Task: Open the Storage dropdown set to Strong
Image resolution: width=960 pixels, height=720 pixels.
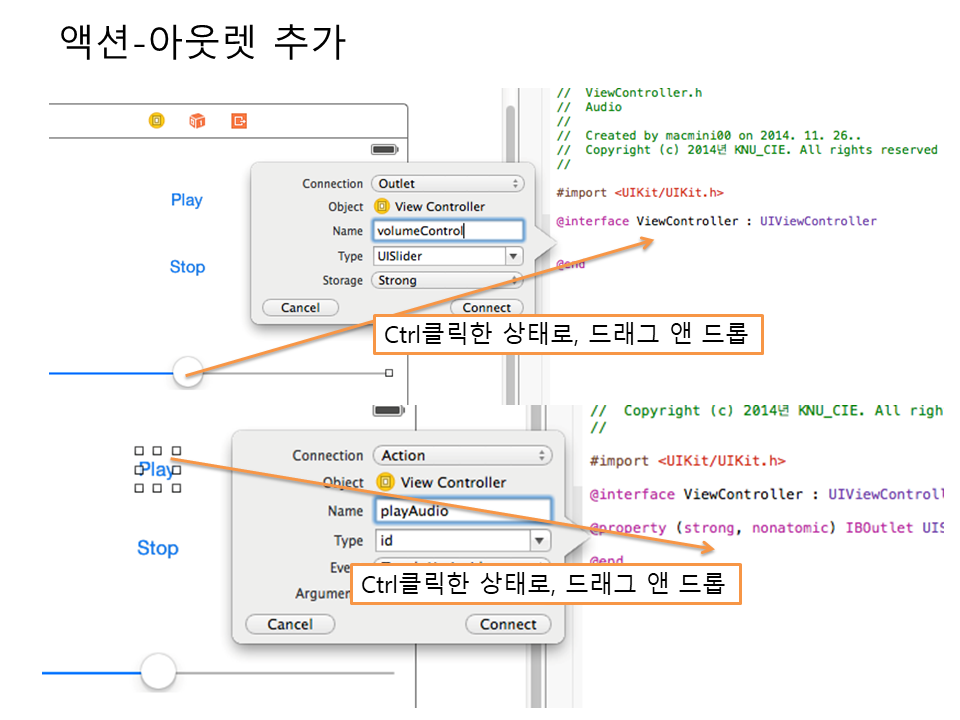Action: [x=447, y=281]
